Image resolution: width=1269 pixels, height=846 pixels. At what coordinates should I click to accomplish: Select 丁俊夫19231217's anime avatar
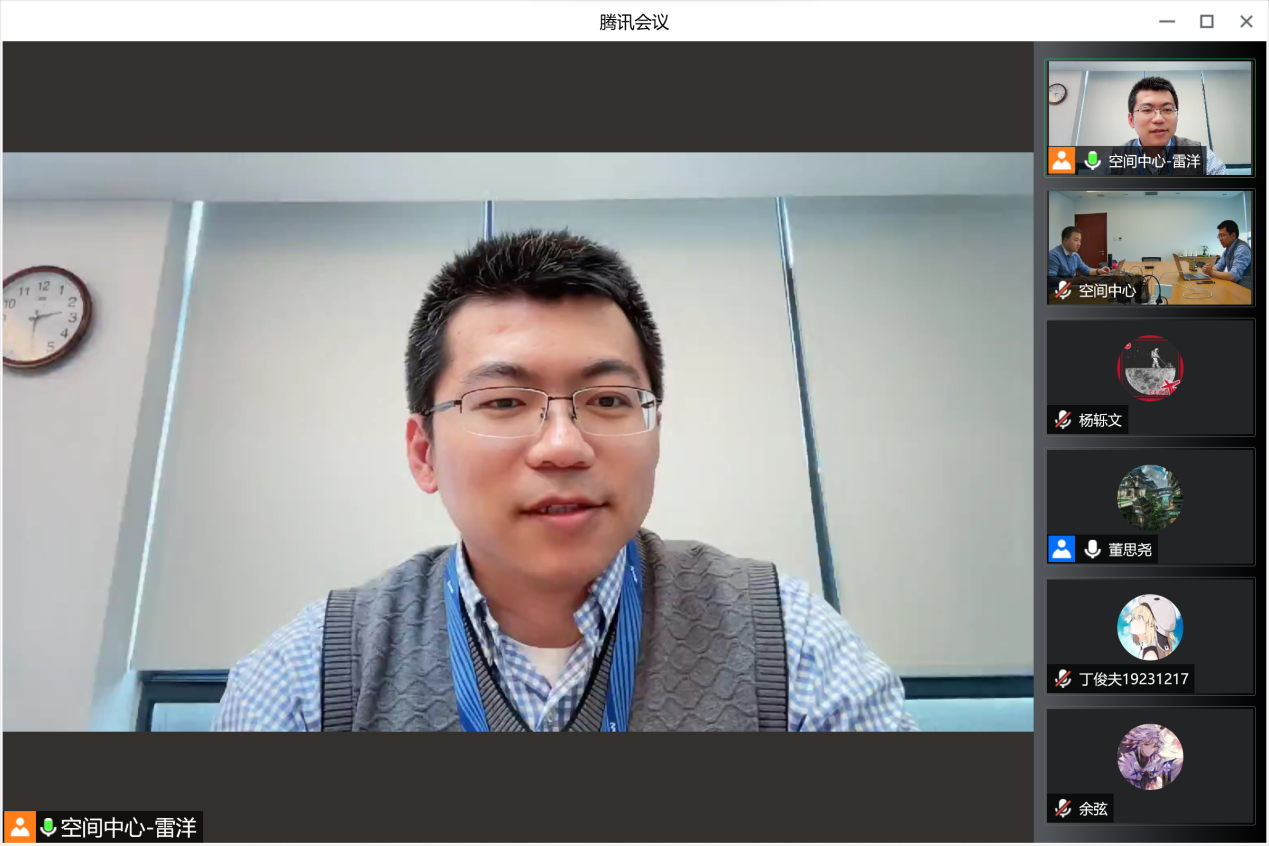point(1150,627)
